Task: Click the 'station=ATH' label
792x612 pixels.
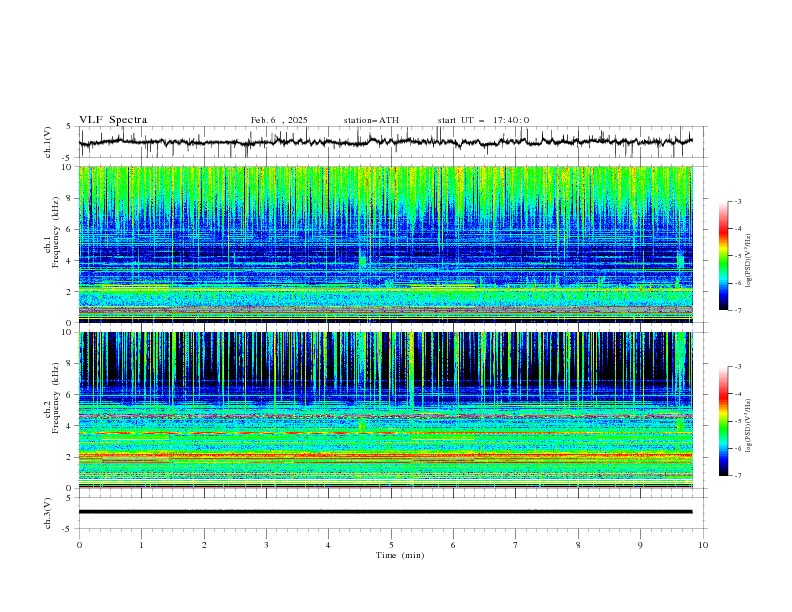Action: [371, 120]
